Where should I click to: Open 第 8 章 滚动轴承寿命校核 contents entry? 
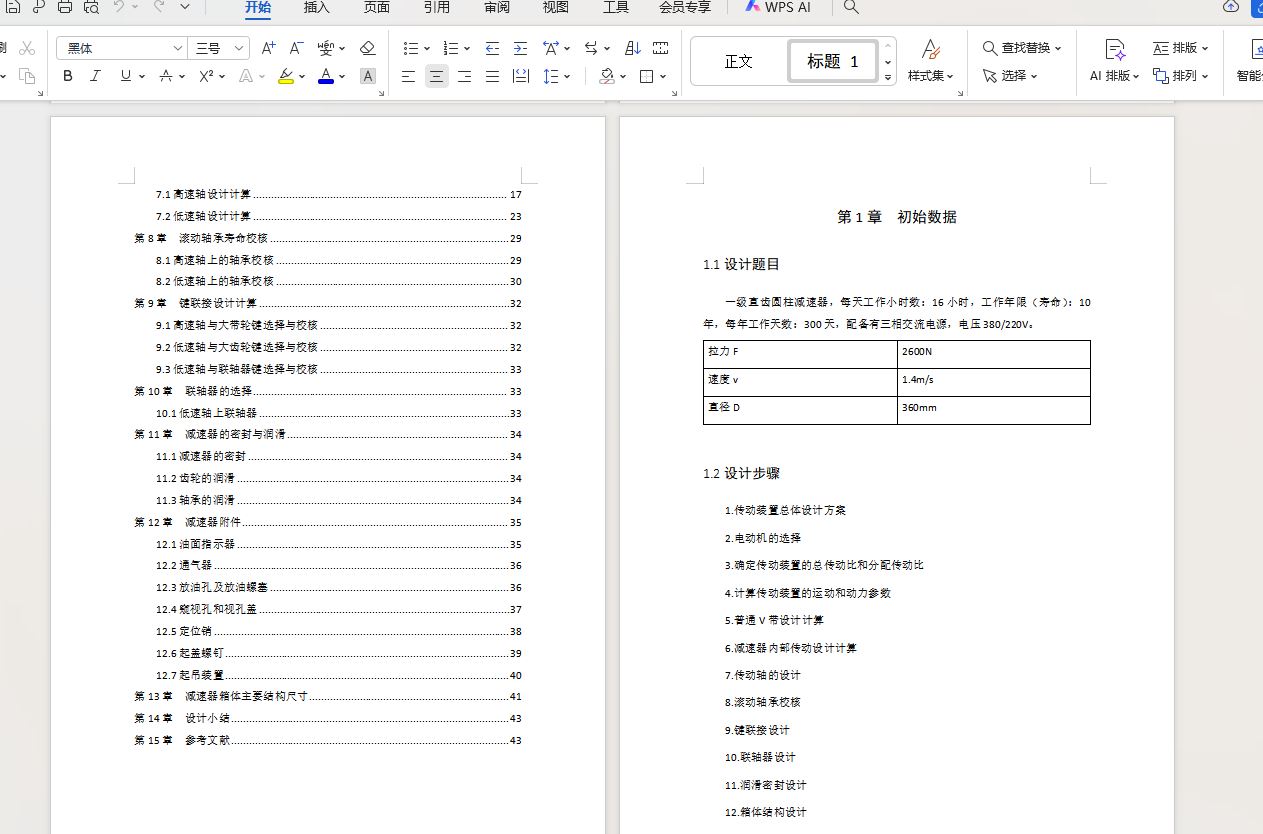328,238
